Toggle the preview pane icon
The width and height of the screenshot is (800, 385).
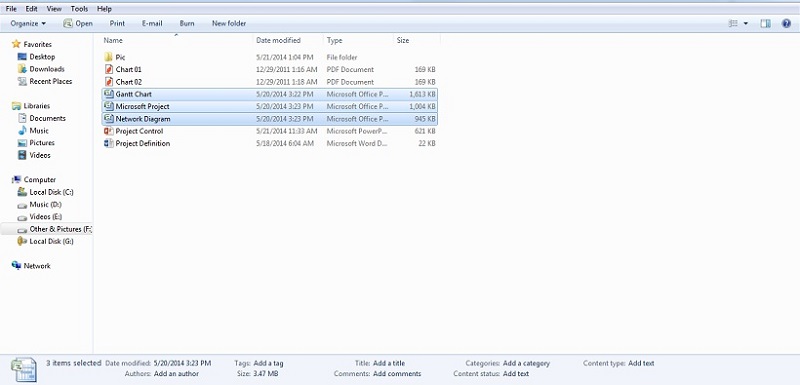click(x=765, y=23)
